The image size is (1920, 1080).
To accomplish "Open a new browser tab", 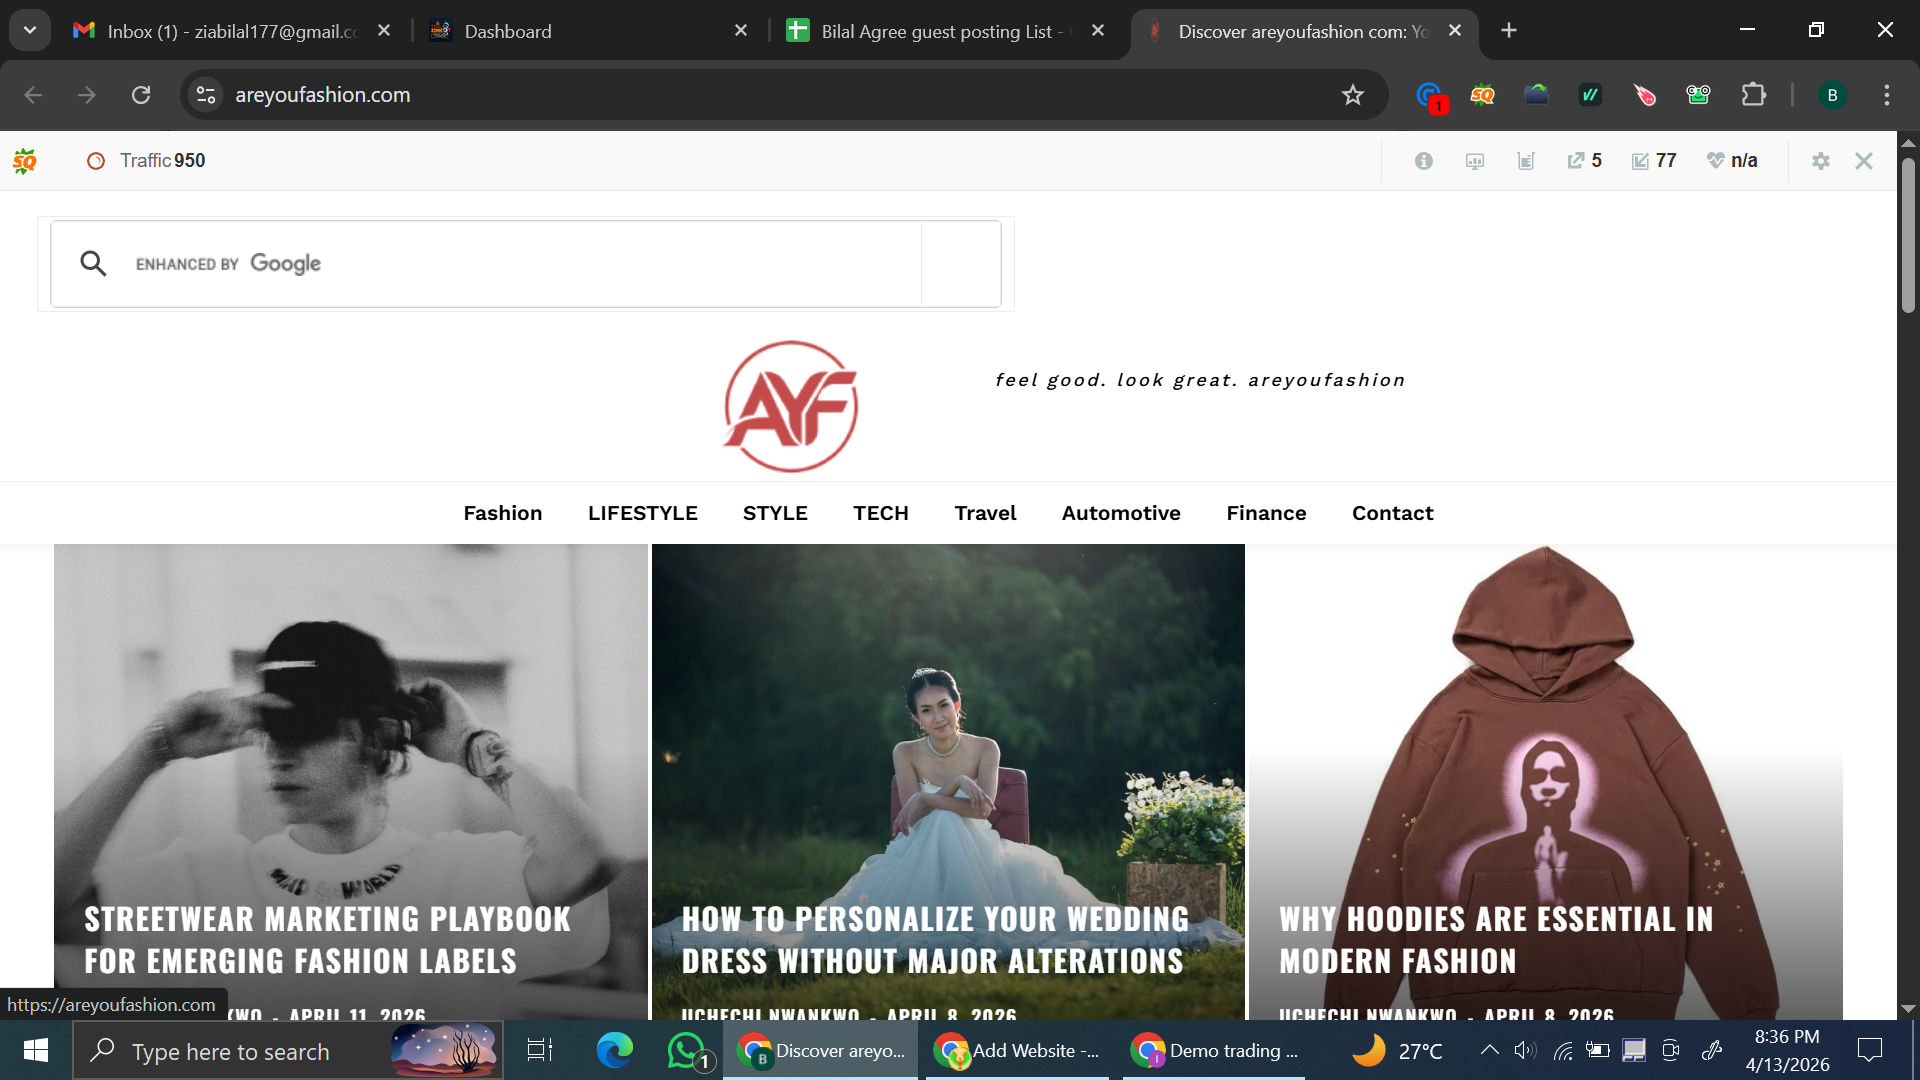I will click(x=1509, y=31).
